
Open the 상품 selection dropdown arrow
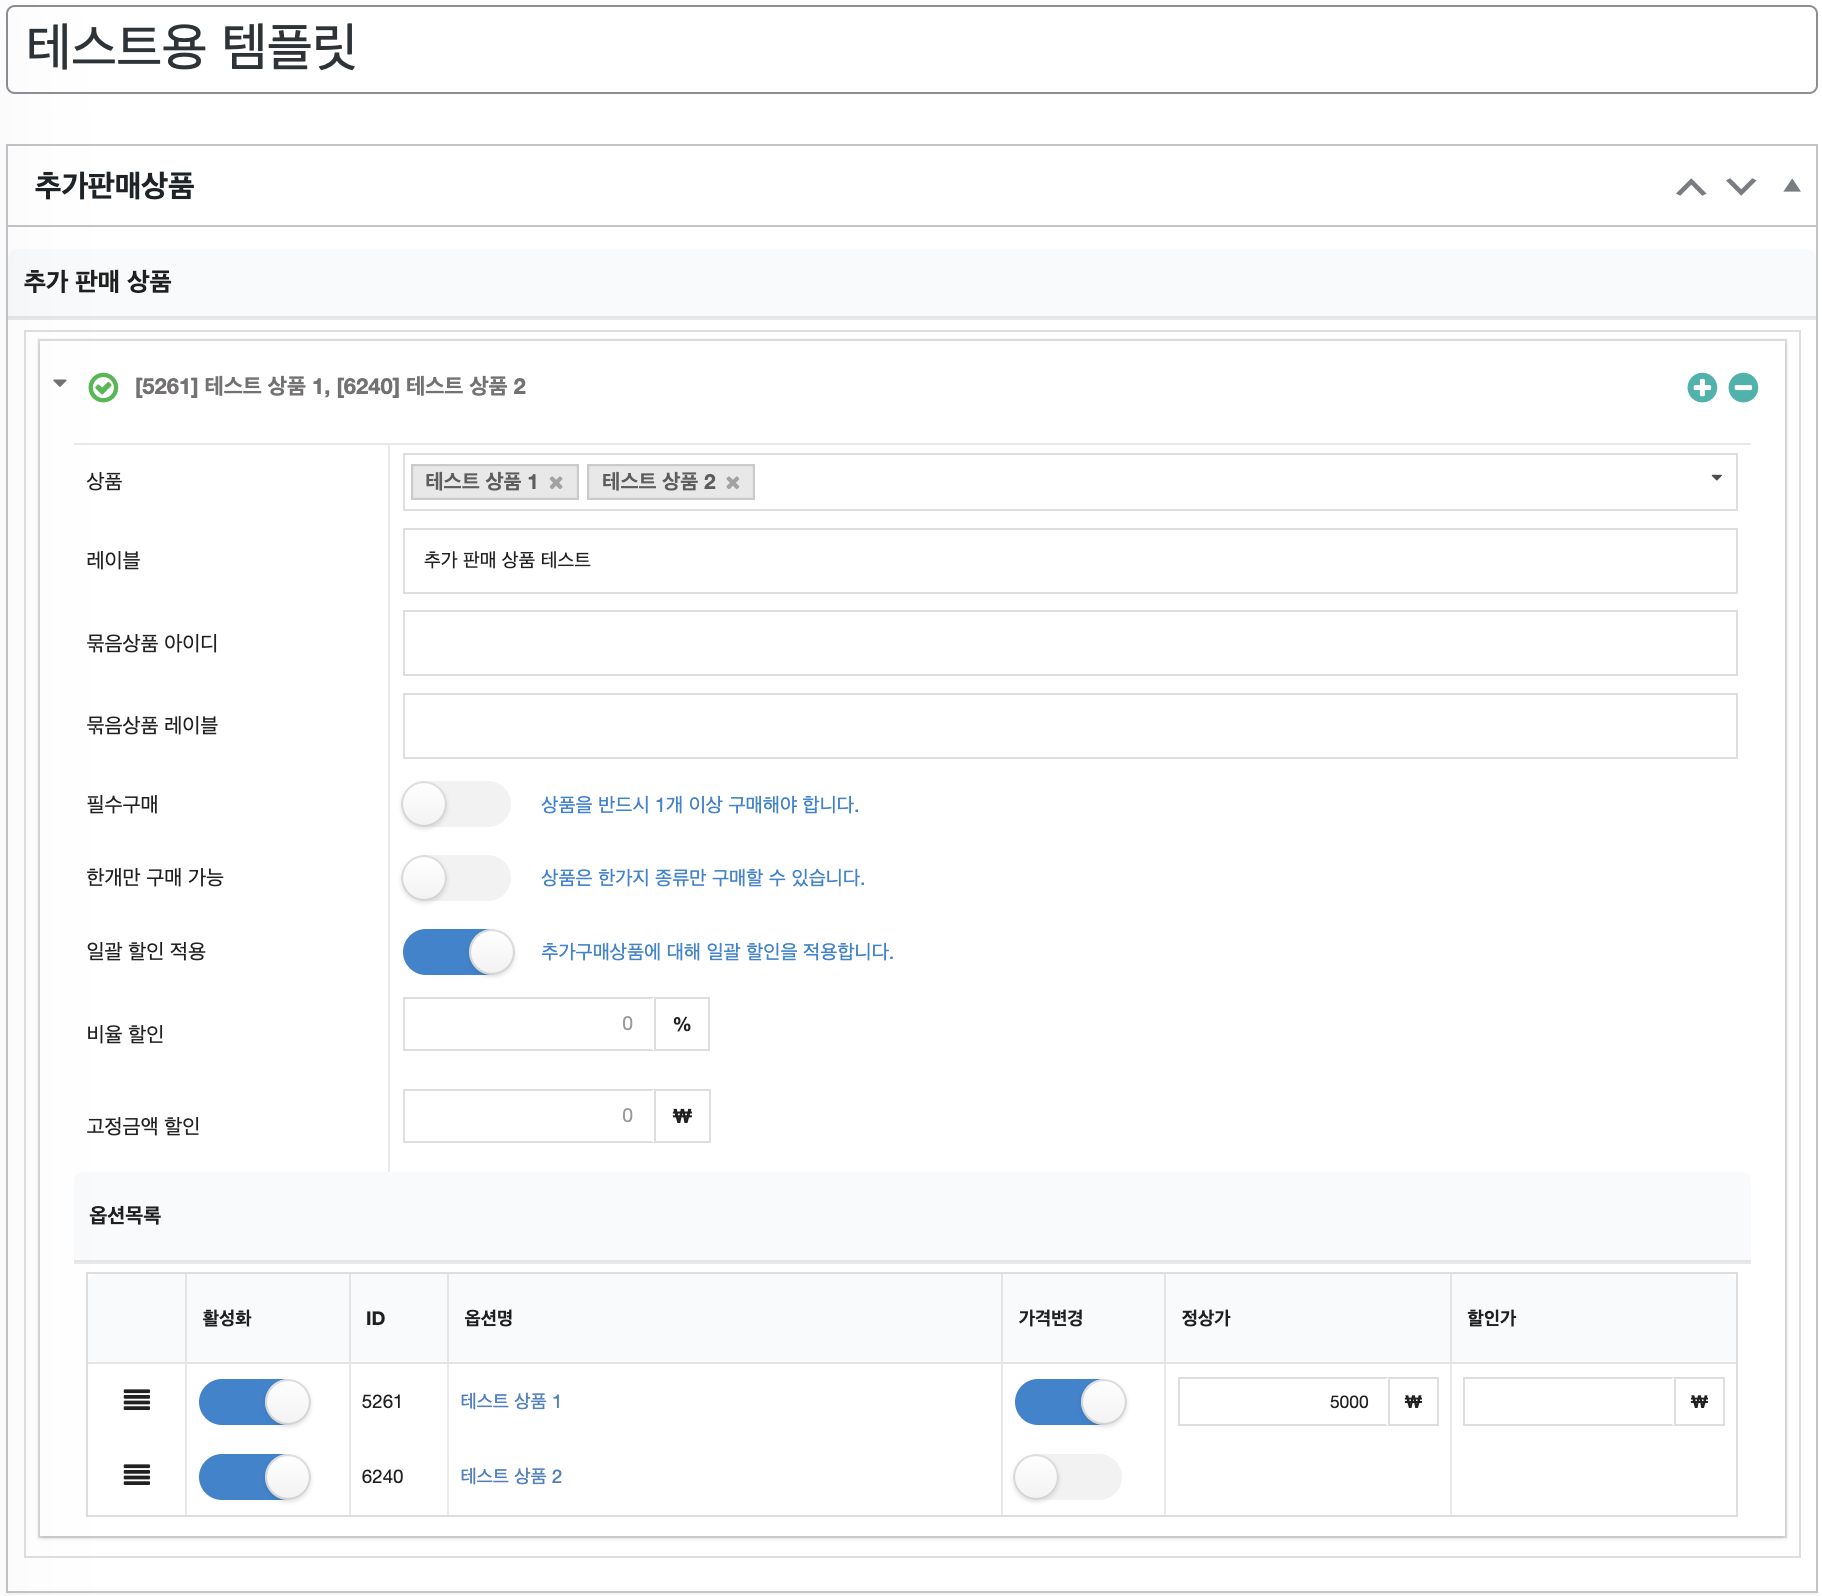point(1716,478)
